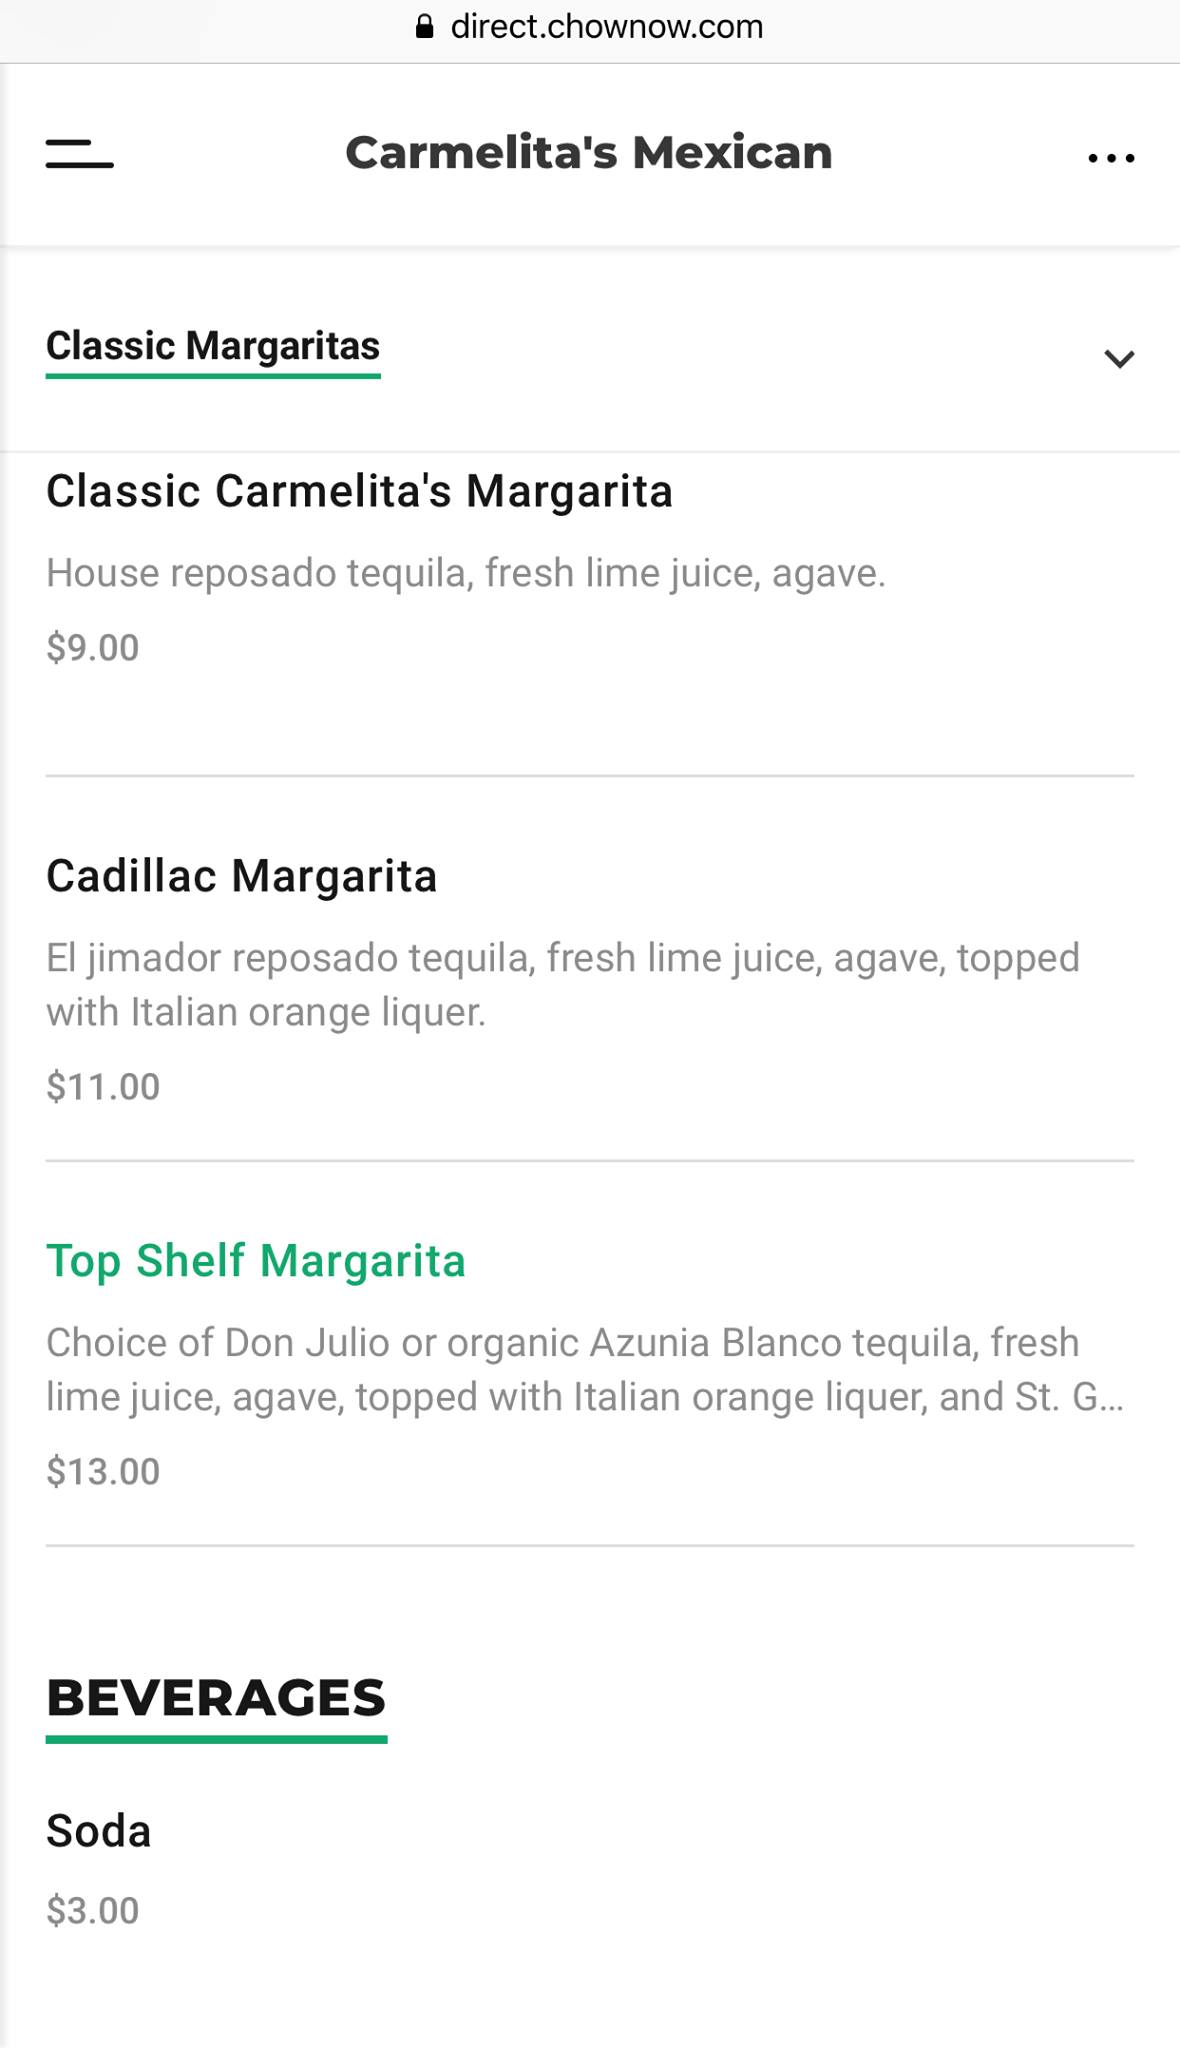Open the Cadillac Margarita item

pyautogui.click(x=242, y=876)
